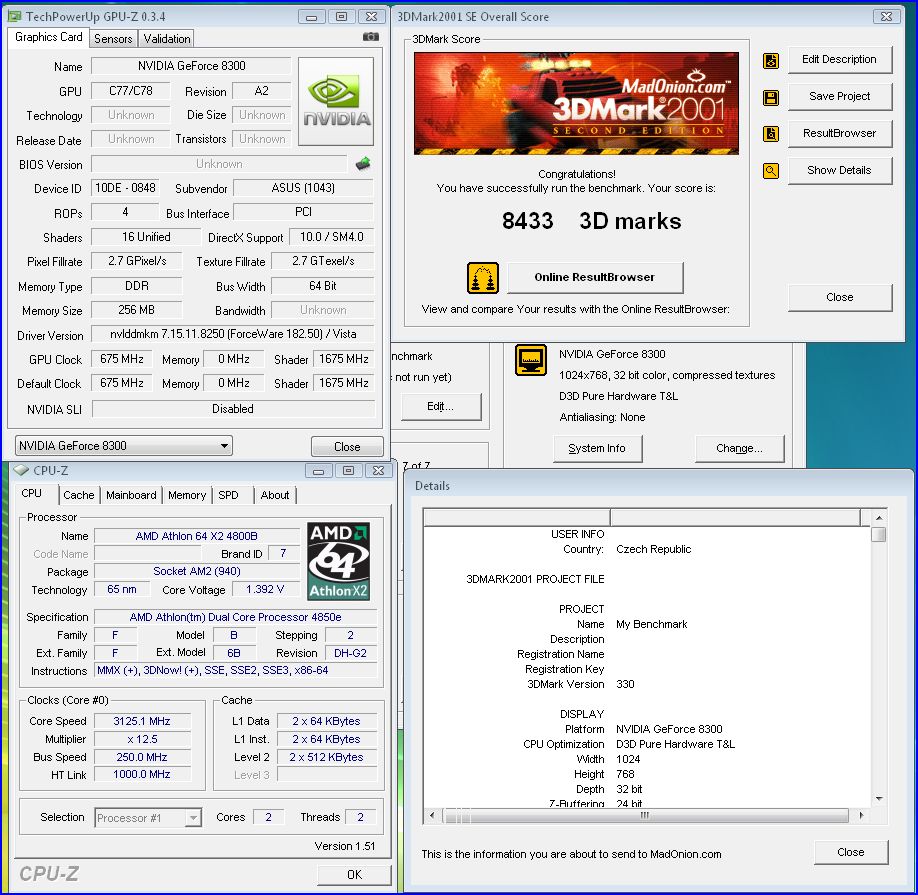Click the NVIDIA logo in GPU-Z

click(x=336, y=101)
